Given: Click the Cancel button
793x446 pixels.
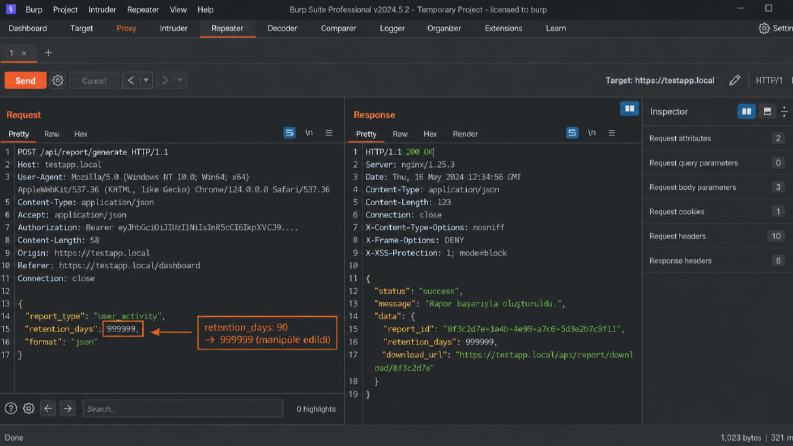Looking at the screenshot, I should click(94, 80).
